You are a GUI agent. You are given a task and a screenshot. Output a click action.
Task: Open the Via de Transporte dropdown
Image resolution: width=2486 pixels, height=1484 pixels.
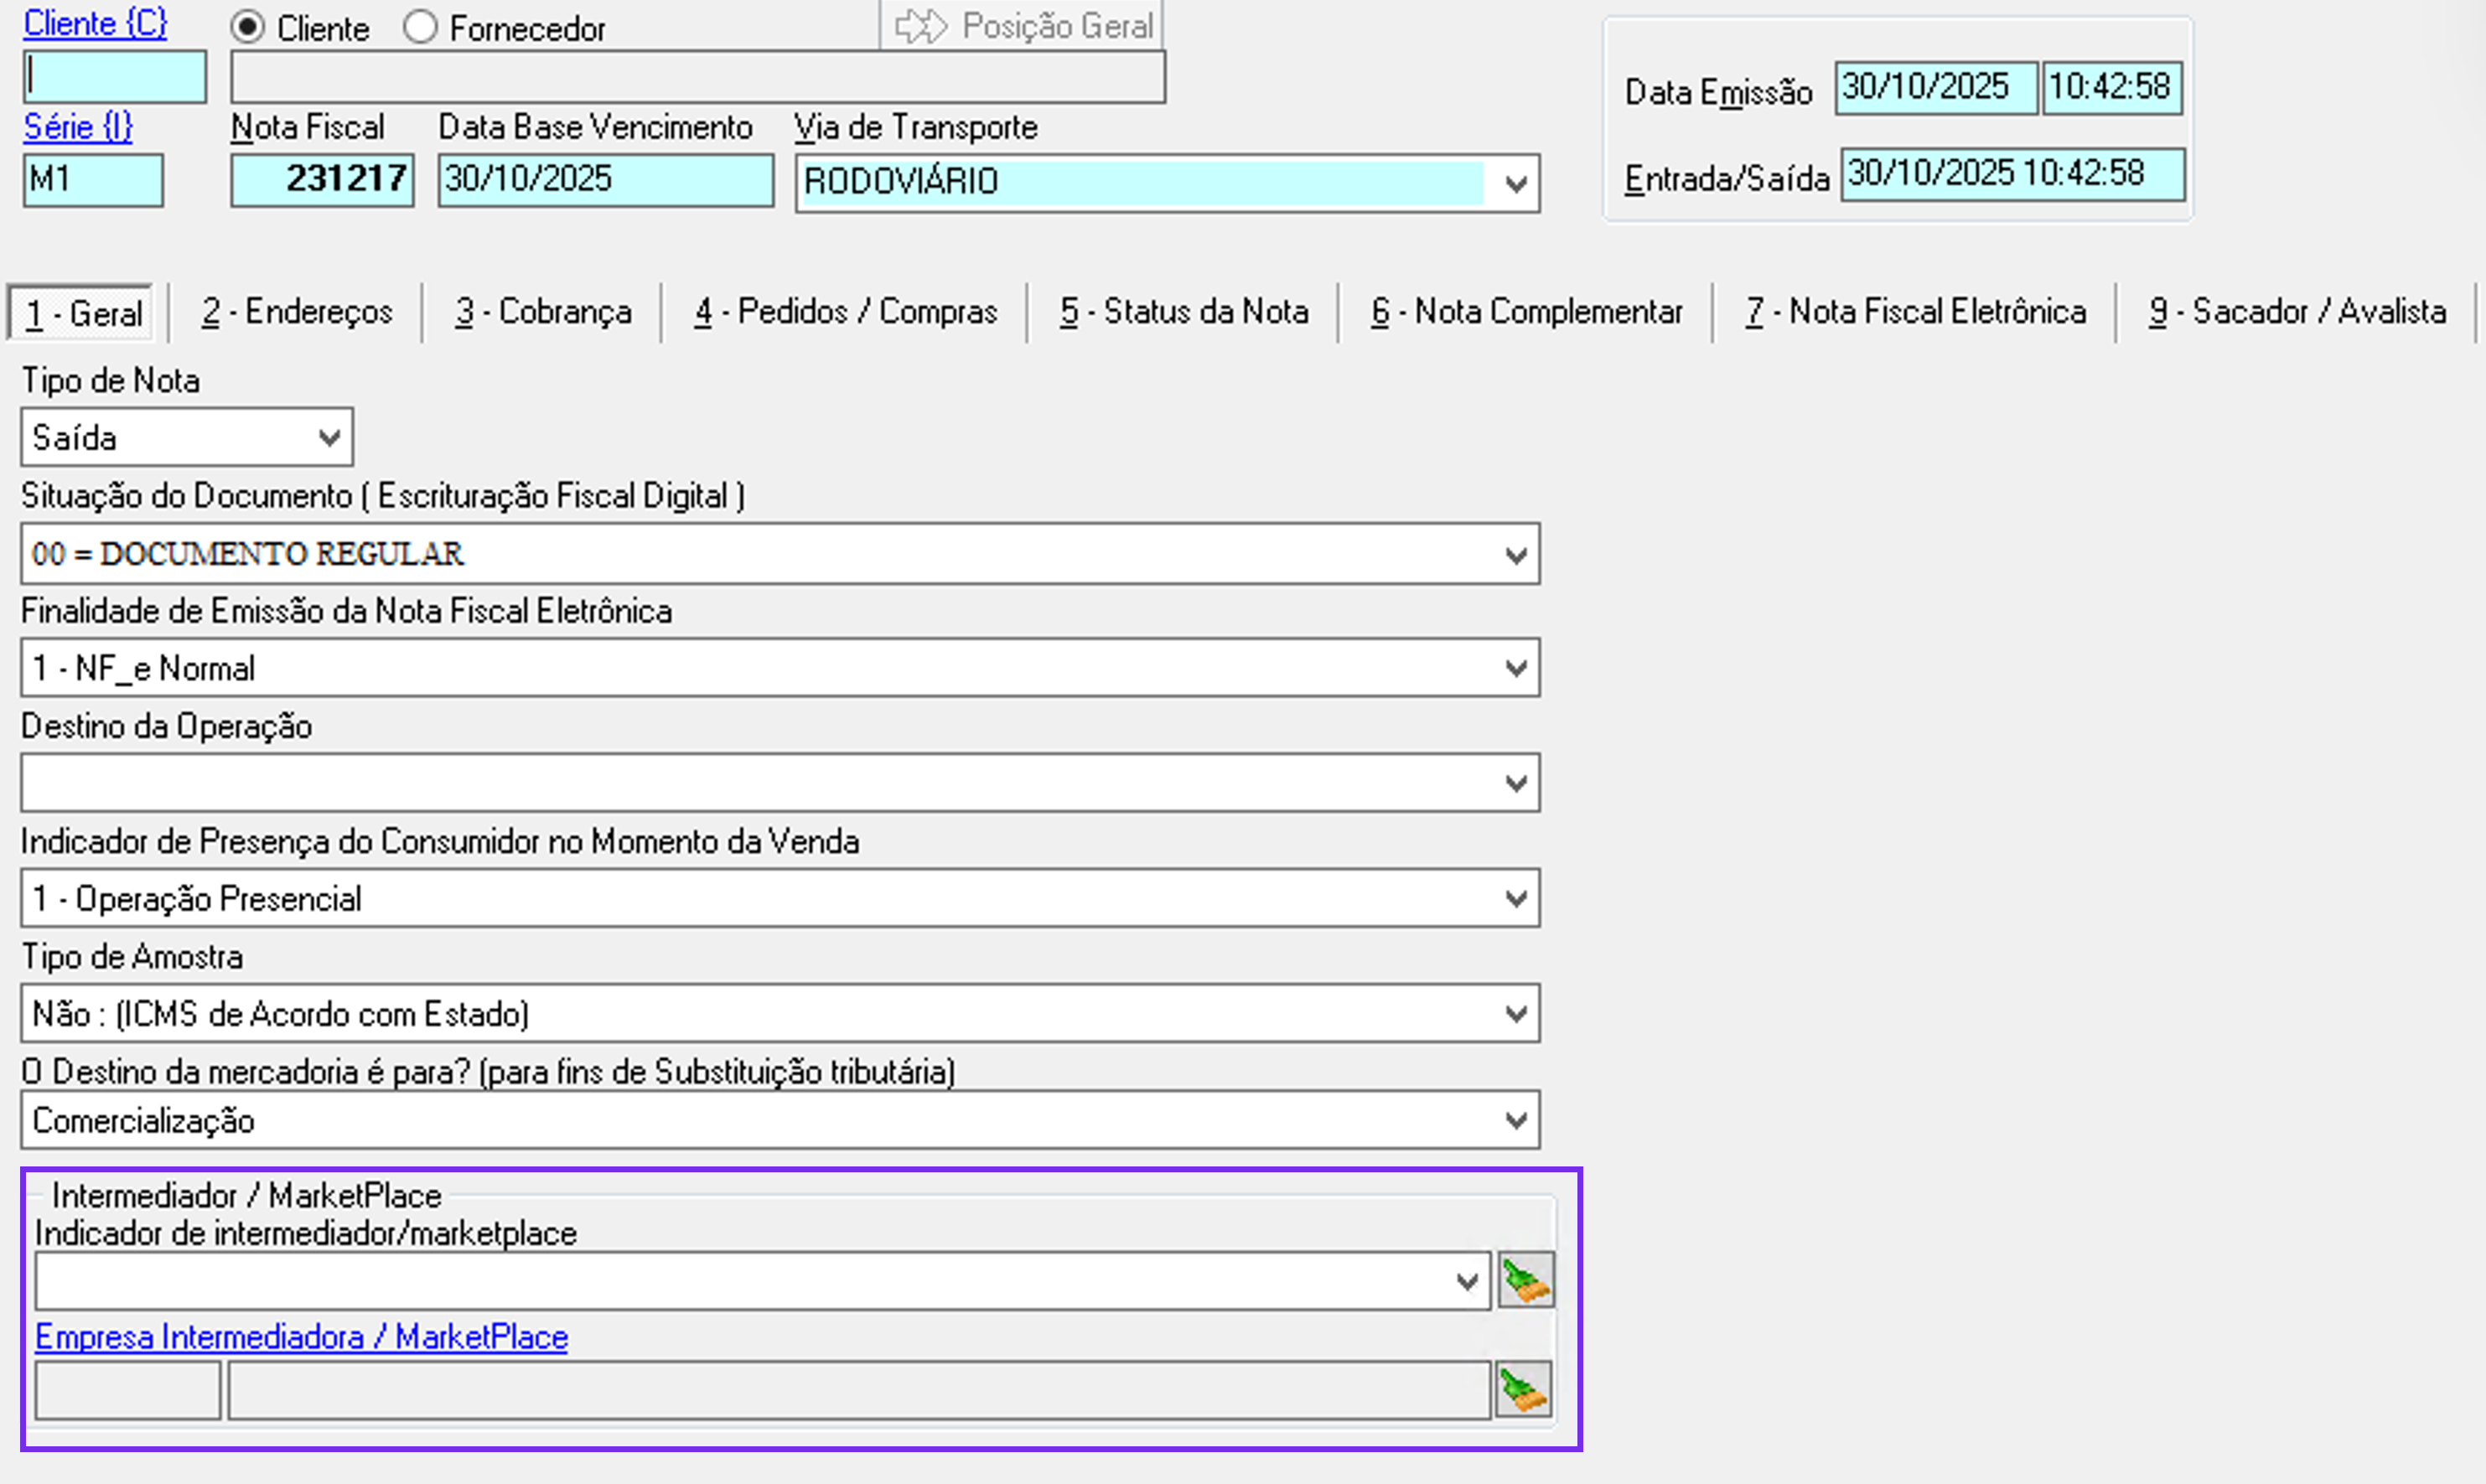pos(1516,184)
